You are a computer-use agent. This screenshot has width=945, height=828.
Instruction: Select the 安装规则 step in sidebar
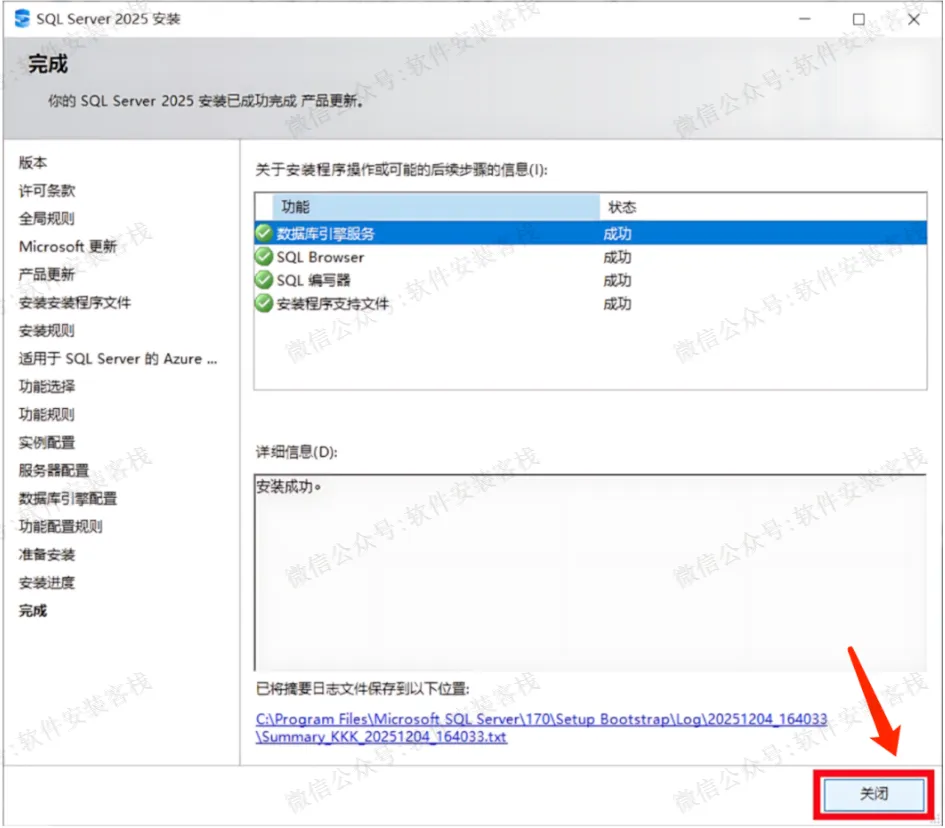[46, 330]
